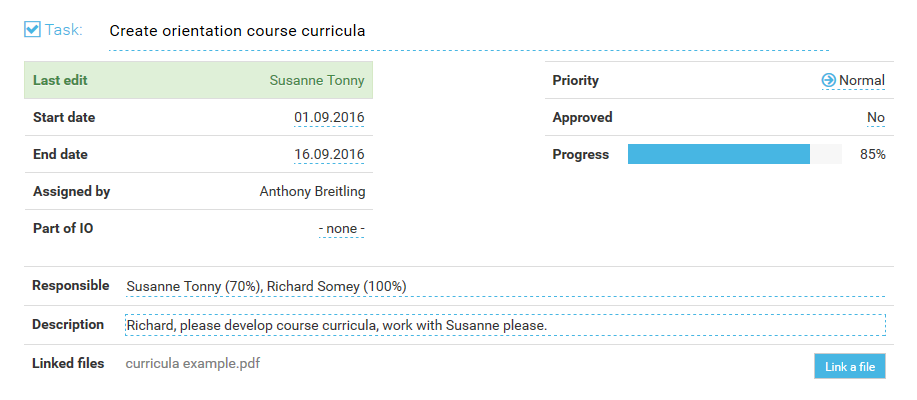Click the Progress label
The width and height of the screenshot is (917, 400).
click(x=581, y=155)
